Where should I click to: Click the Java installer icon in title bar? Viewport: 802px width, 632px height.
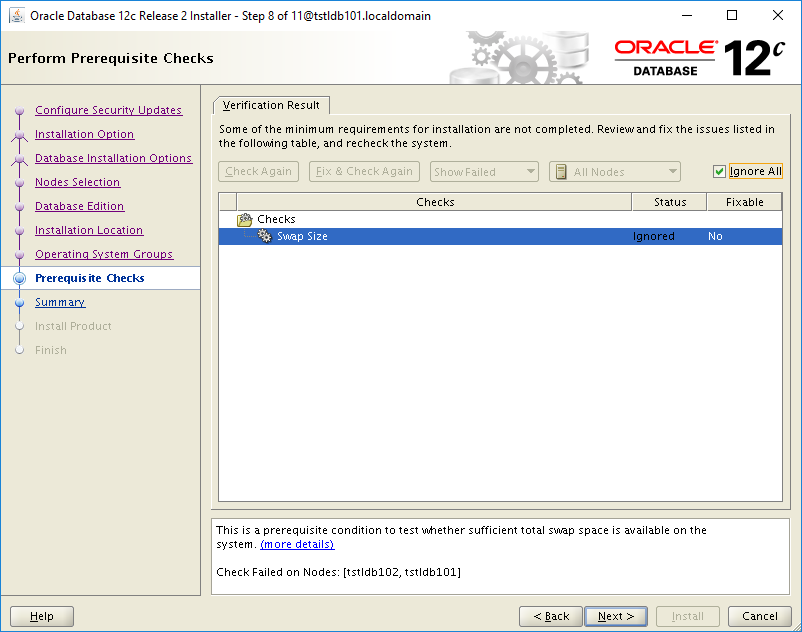click(x=16, y=16)
